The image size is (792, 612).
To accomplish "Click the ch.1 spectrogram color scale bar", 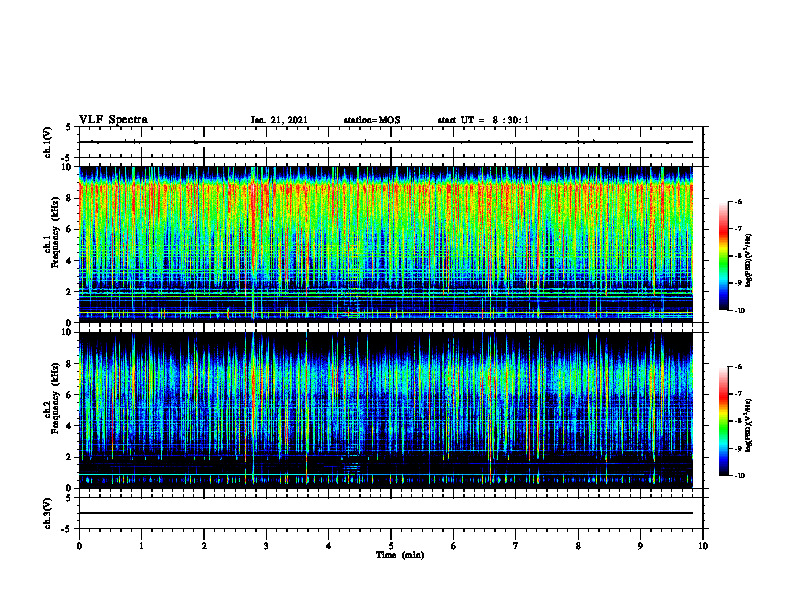I will tap(723, 256).
